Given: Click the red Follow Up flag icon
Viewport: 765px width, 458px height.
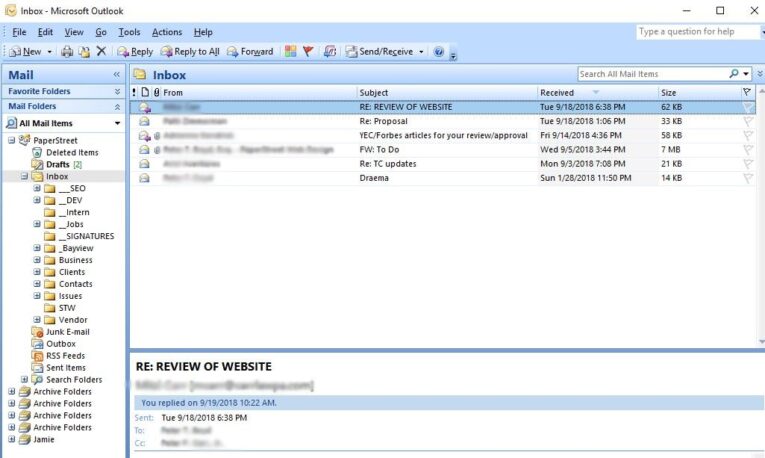Looking at the screenshot, I should pyautogui.click(x=308, y=51).
